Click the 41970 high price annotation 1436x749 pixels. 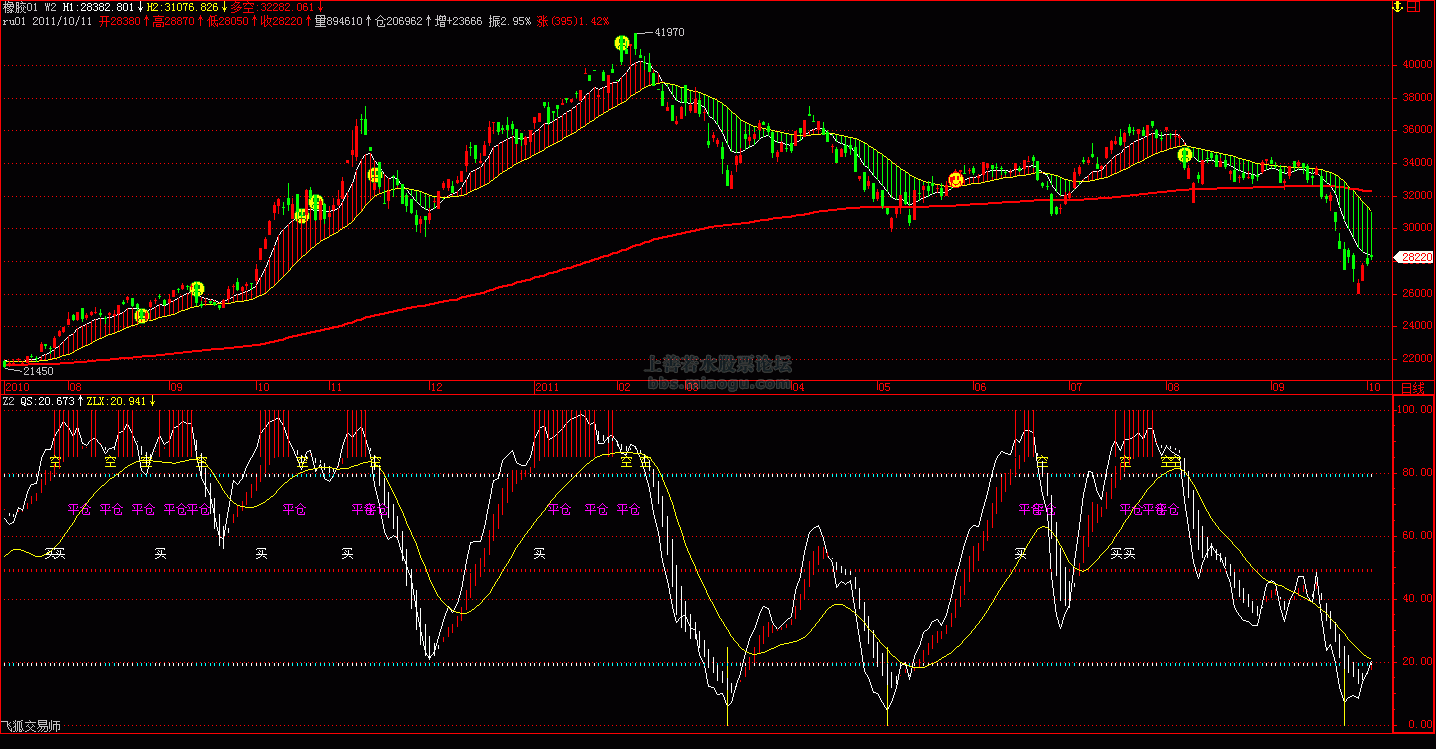tap(670, 33)
